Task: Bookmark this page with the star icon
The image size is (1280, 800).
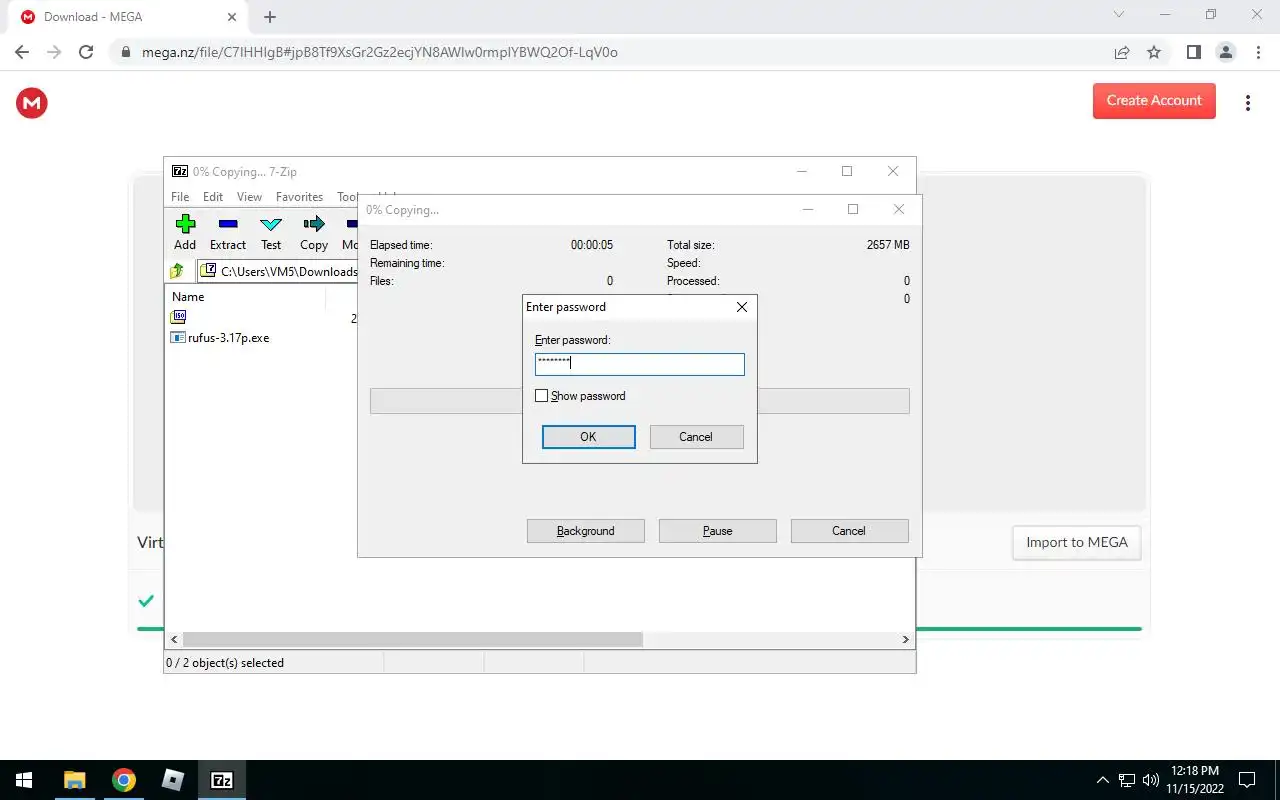Action: 1154,52
